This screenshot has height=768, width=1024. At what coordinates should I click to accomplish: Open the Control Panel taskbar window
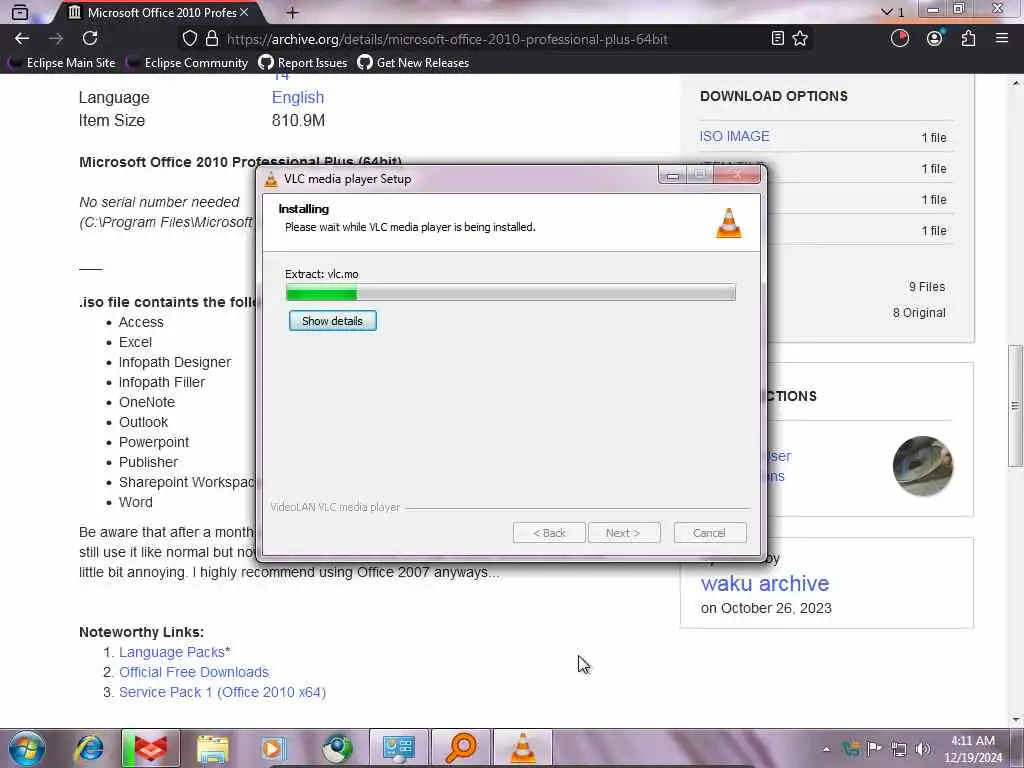coord(398,748)
